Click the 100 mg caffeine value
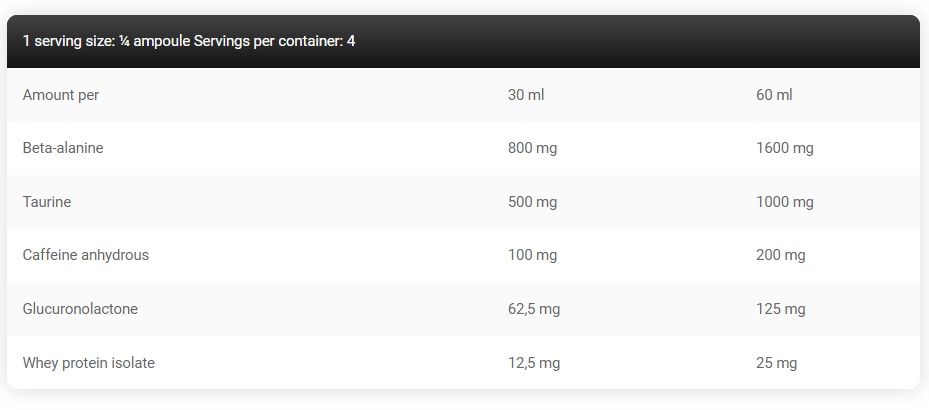Screen dimensions: 929x410 pyautogui.click(x=532, y=255)
